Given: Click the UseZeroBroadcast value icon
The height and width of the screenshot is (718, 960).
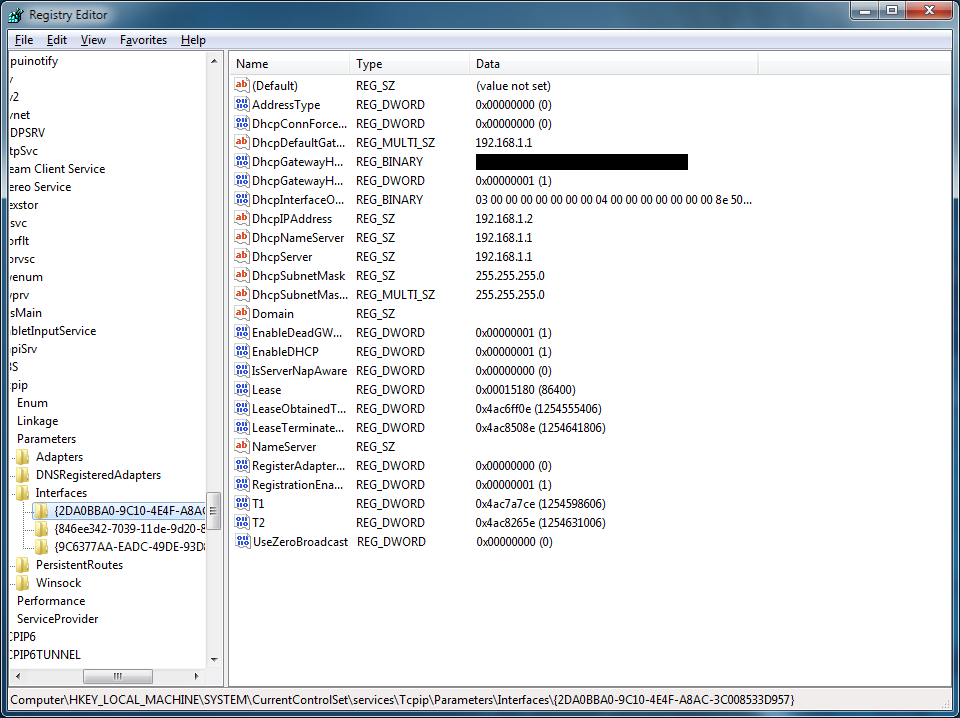Looking at the screenshot, I should point(242,541).
